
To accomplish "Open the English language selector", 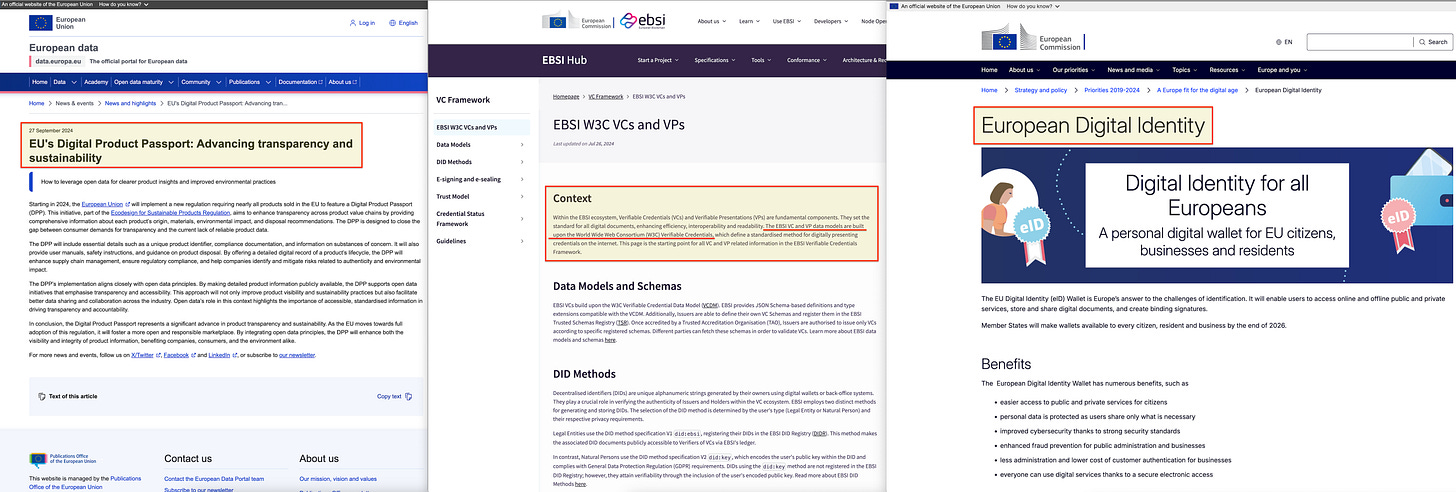I will click(x=402, y=22).
